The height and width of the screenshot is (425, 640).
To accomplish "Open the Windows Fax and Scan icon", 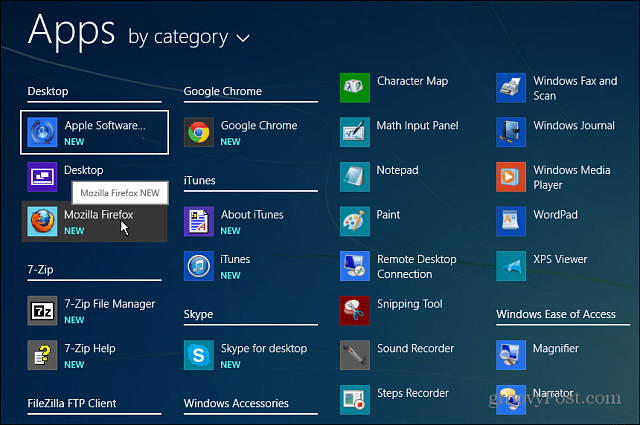I will click(511, 87).
